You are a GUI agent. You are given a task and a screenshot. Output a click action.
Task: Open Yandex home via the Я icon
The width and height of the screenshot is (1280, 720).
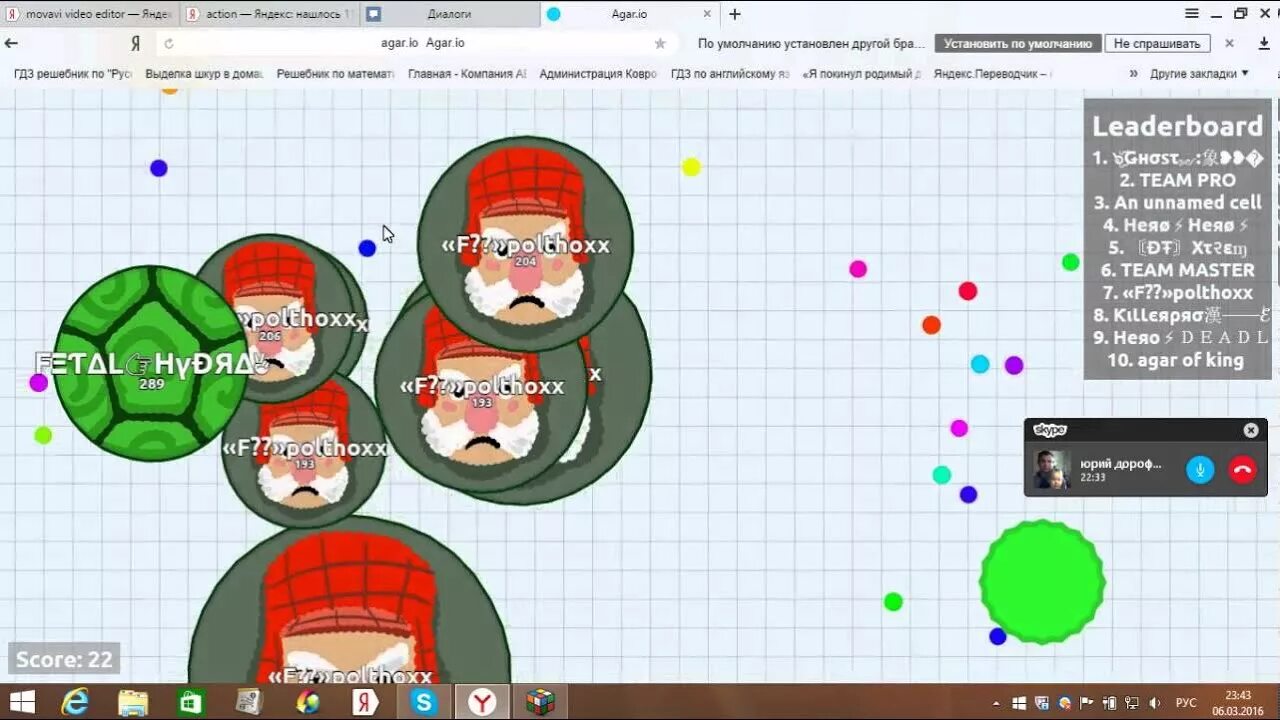(x=135, y=43)
